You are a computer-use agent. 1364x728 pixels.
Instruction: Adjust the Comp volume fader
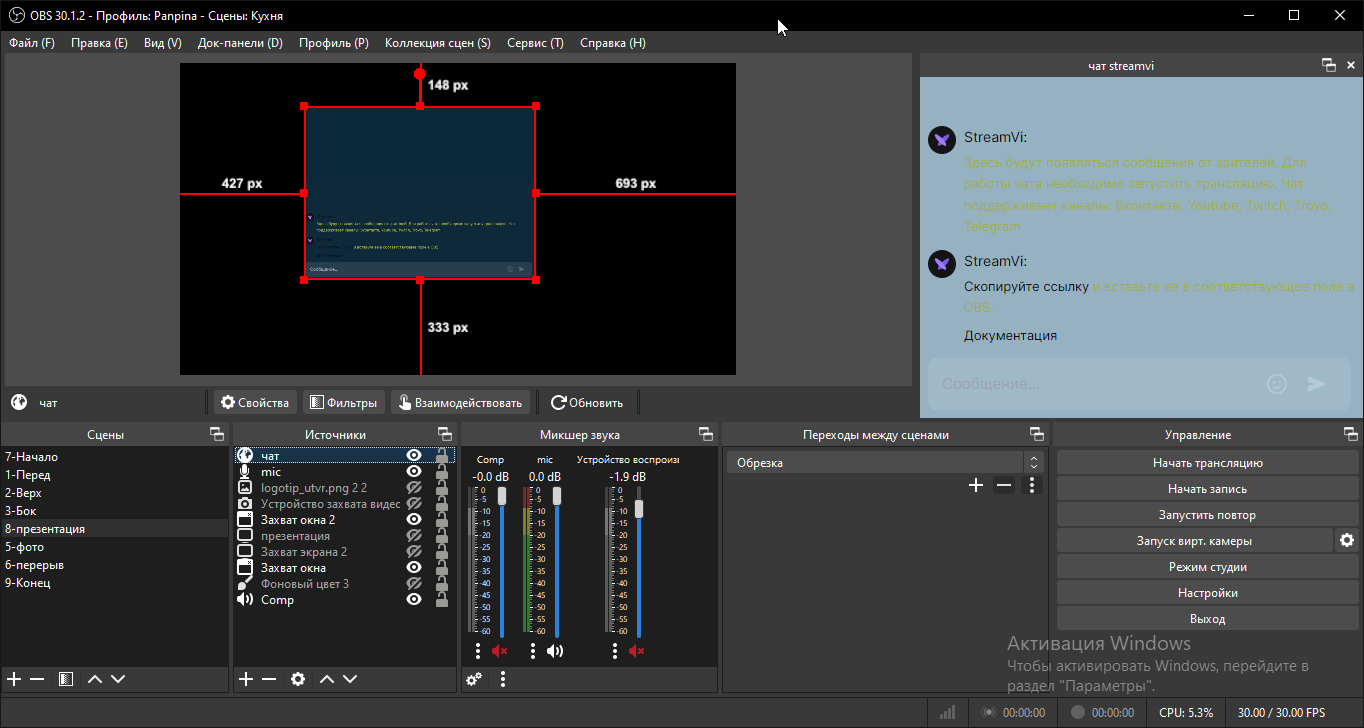coord(502,496)
